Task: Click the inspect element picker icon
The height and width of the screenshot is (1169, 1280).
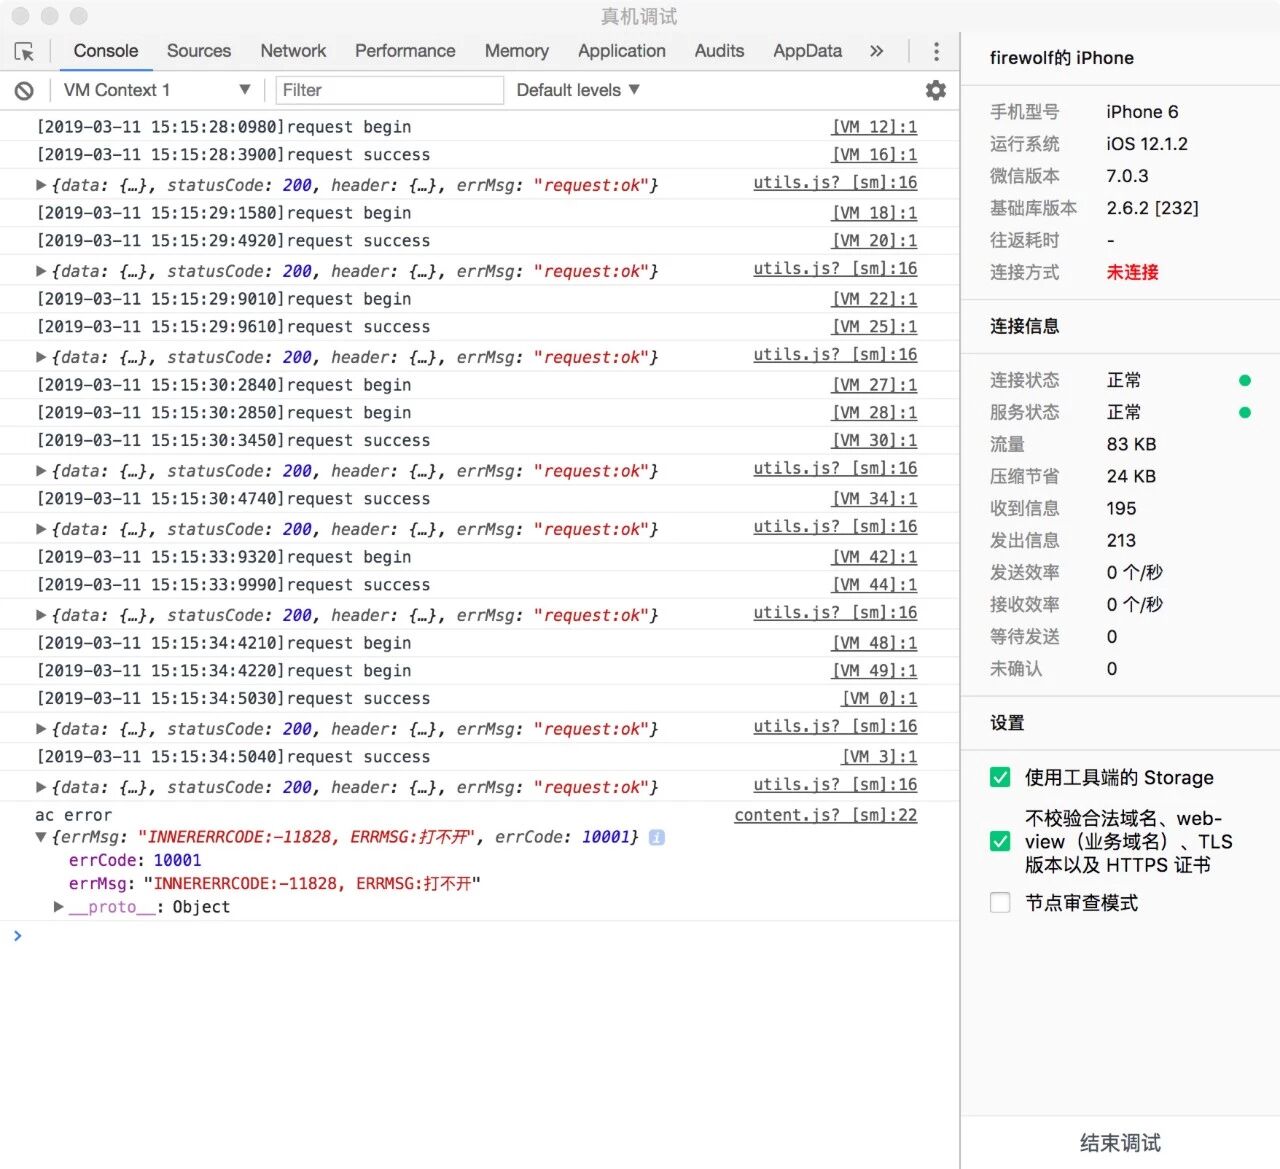Action: (x=25, y=51)
